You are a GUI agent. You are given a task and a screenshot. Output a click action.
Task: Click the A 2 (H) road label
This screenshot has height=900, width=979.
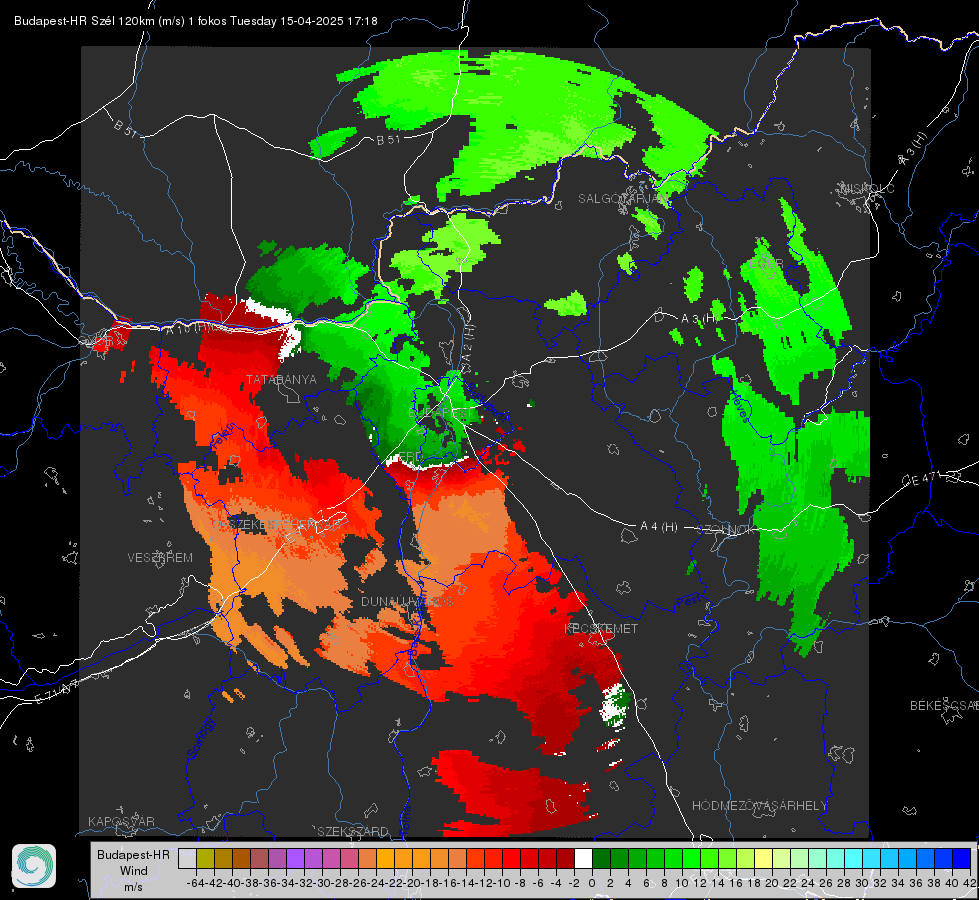pos(468,344)
